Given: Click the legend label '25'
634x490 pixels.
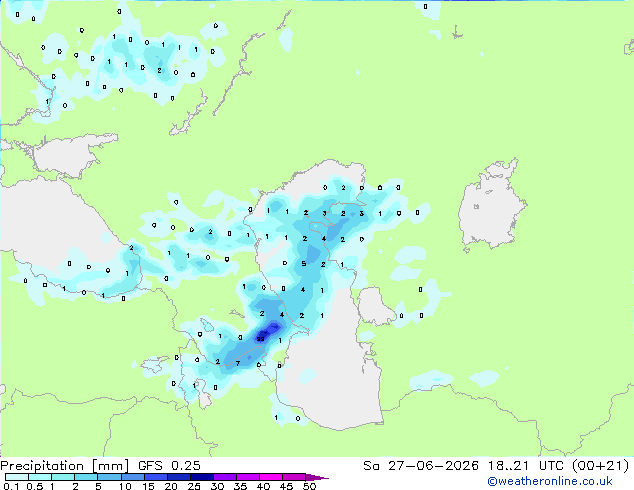Looking at the screenshot, I should pyautogui.click(x=194, y=486).
